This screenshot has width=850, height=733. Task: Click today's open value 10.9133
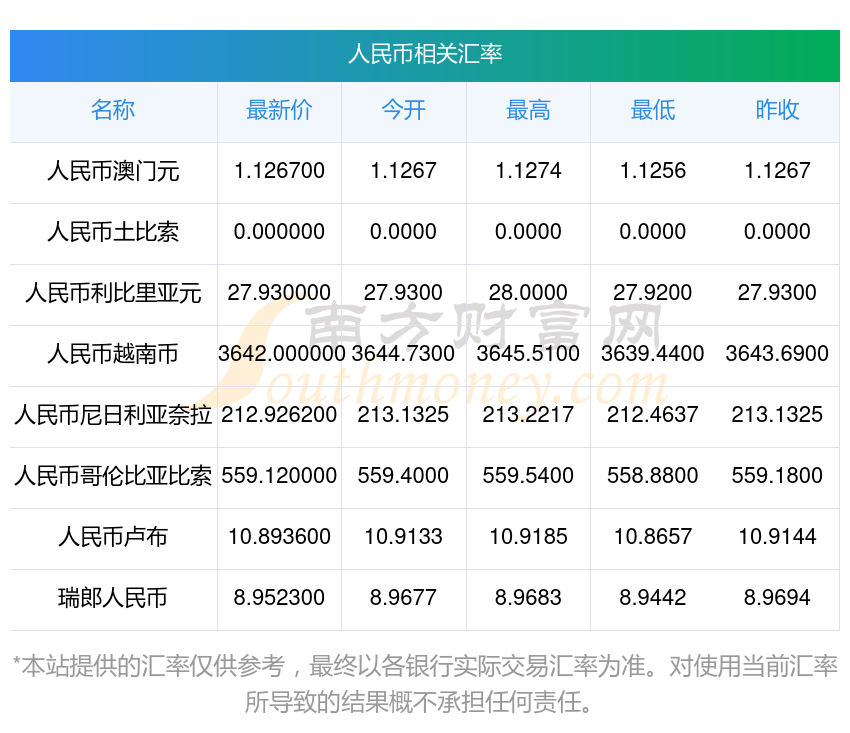pos(403,537)
